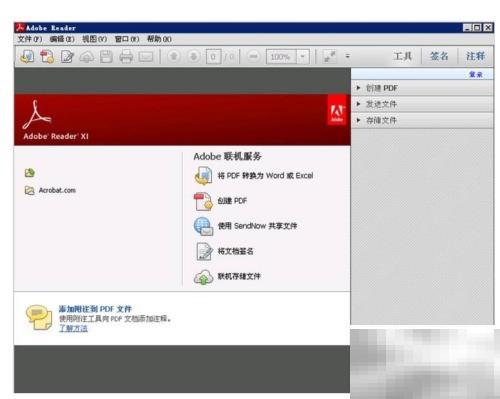Screen dimensions: 500x399
Task: Expand the 存储文件 panel section
Action: [422, 120]
